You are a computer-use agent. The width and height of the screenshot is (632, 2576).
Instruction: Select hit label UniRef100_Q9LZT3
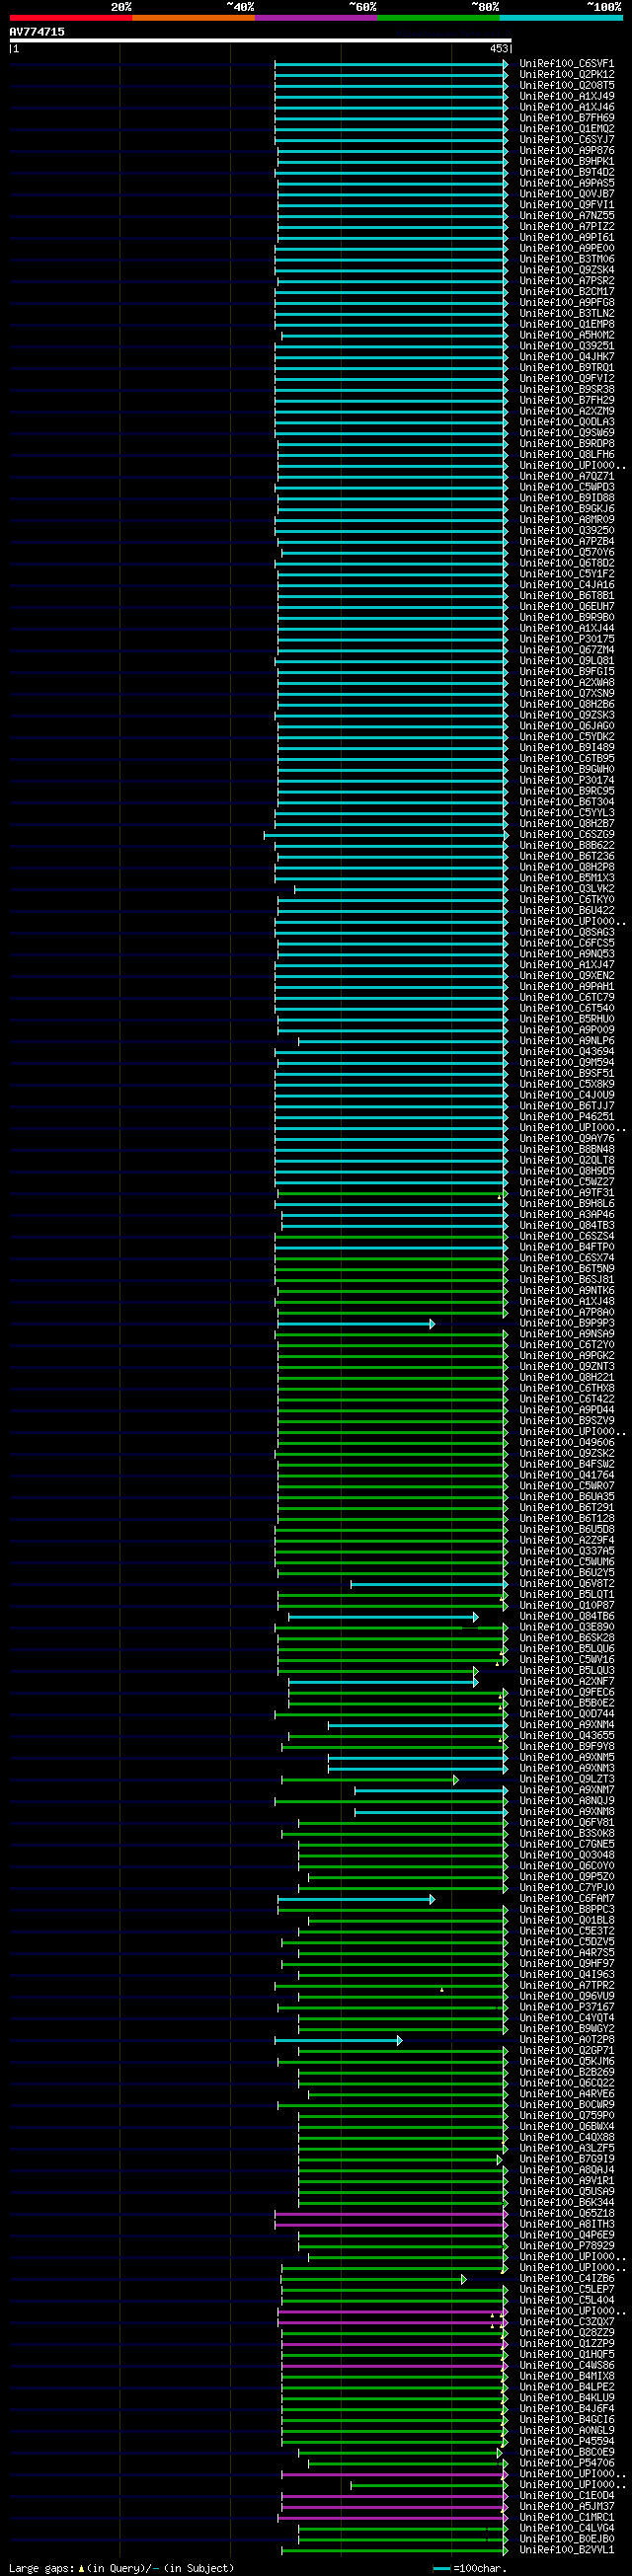coord(567,1779)
